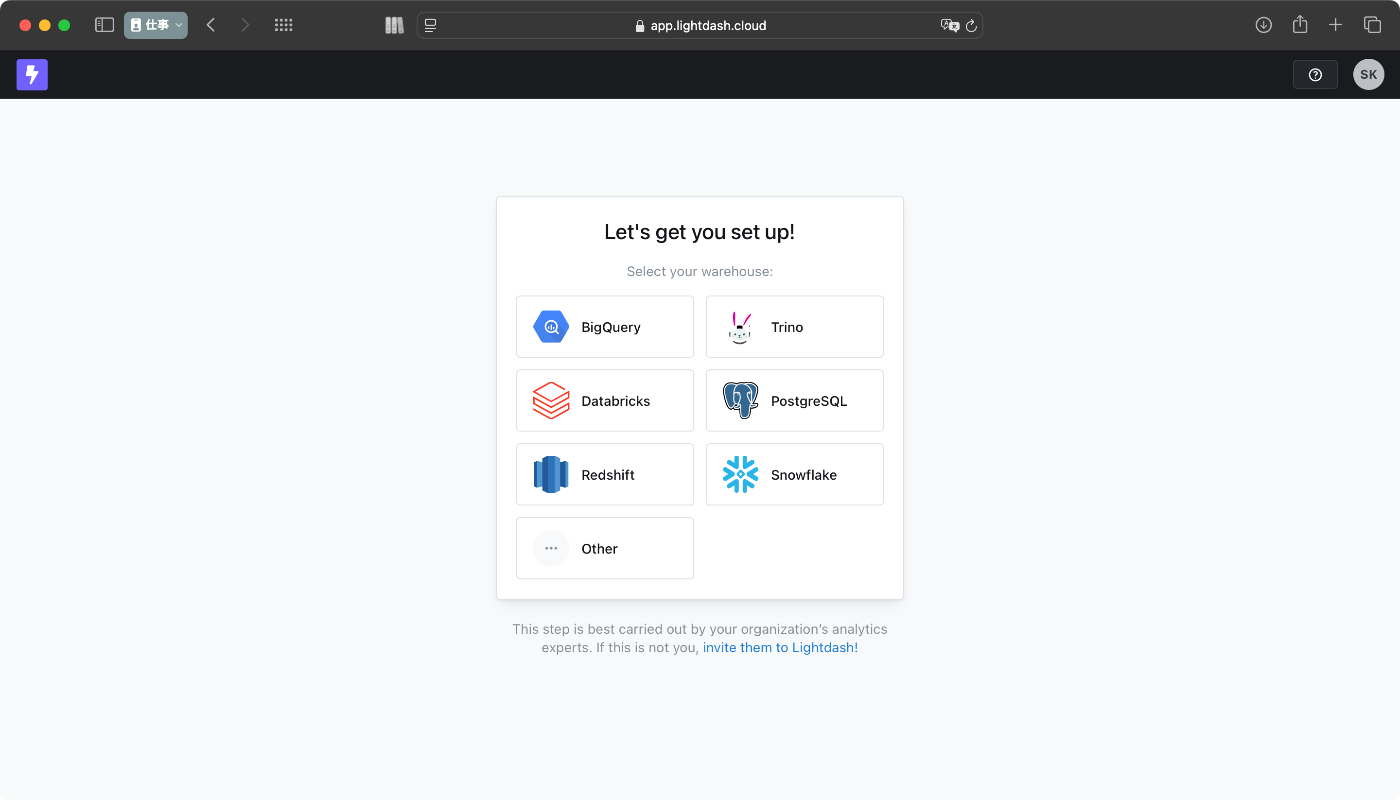Open the help question mark menu
This screenshot has height=800, width=1400.
[1315, 75]
